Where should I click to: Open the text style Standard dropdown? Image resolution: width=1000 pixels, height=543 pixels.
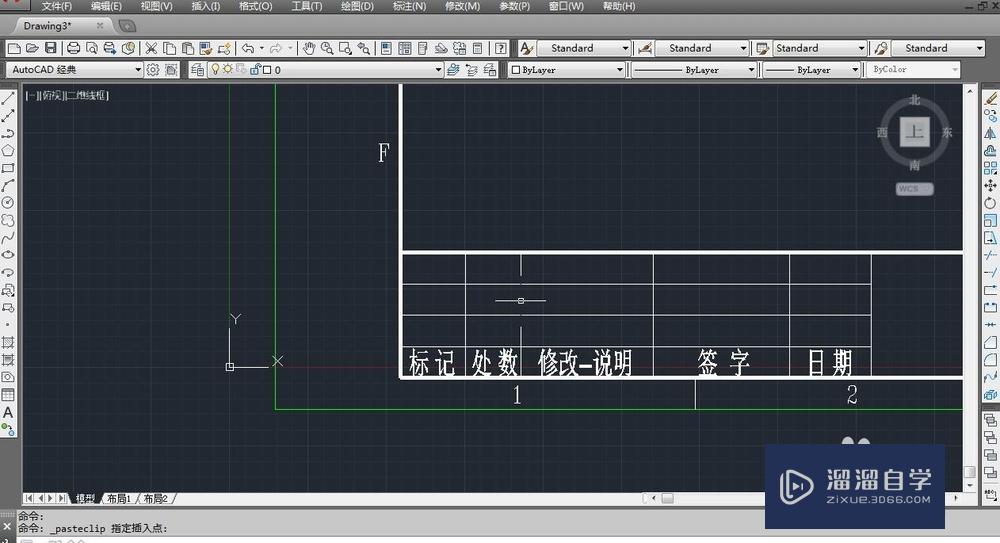coord(625,48)
